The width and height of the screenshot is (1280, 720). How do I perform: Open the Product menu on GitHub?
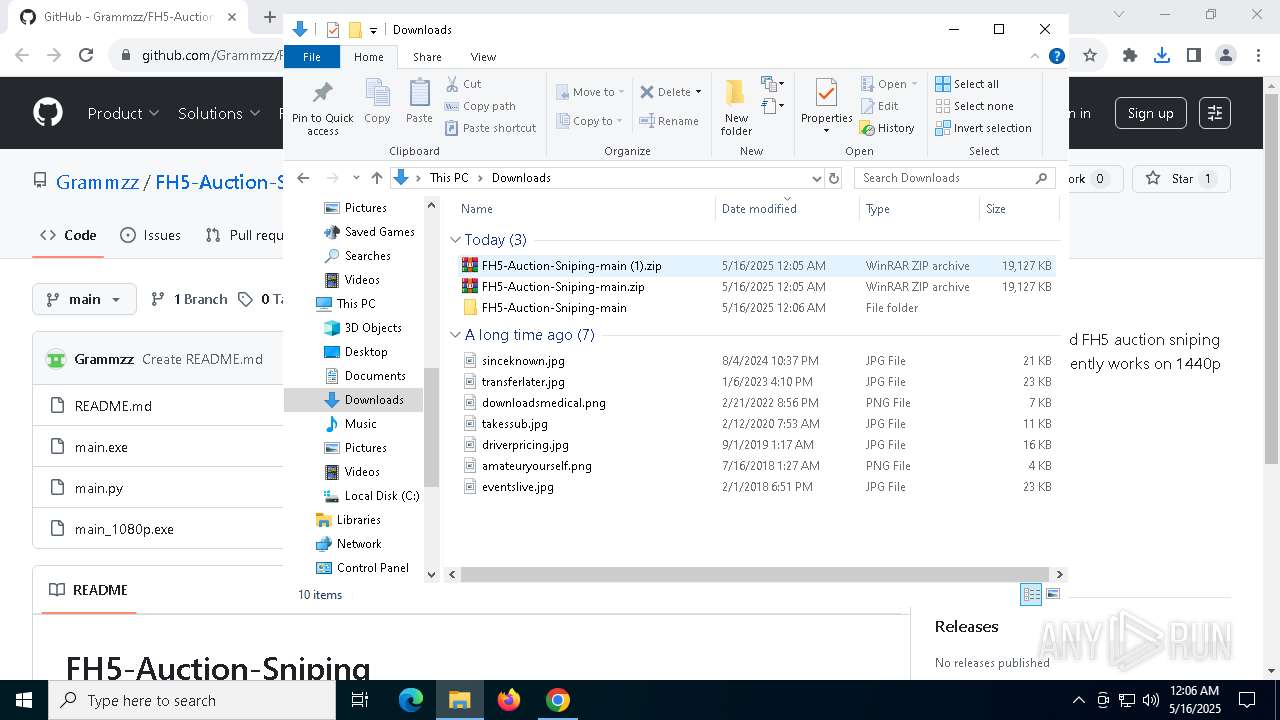[x=123, y=113]
